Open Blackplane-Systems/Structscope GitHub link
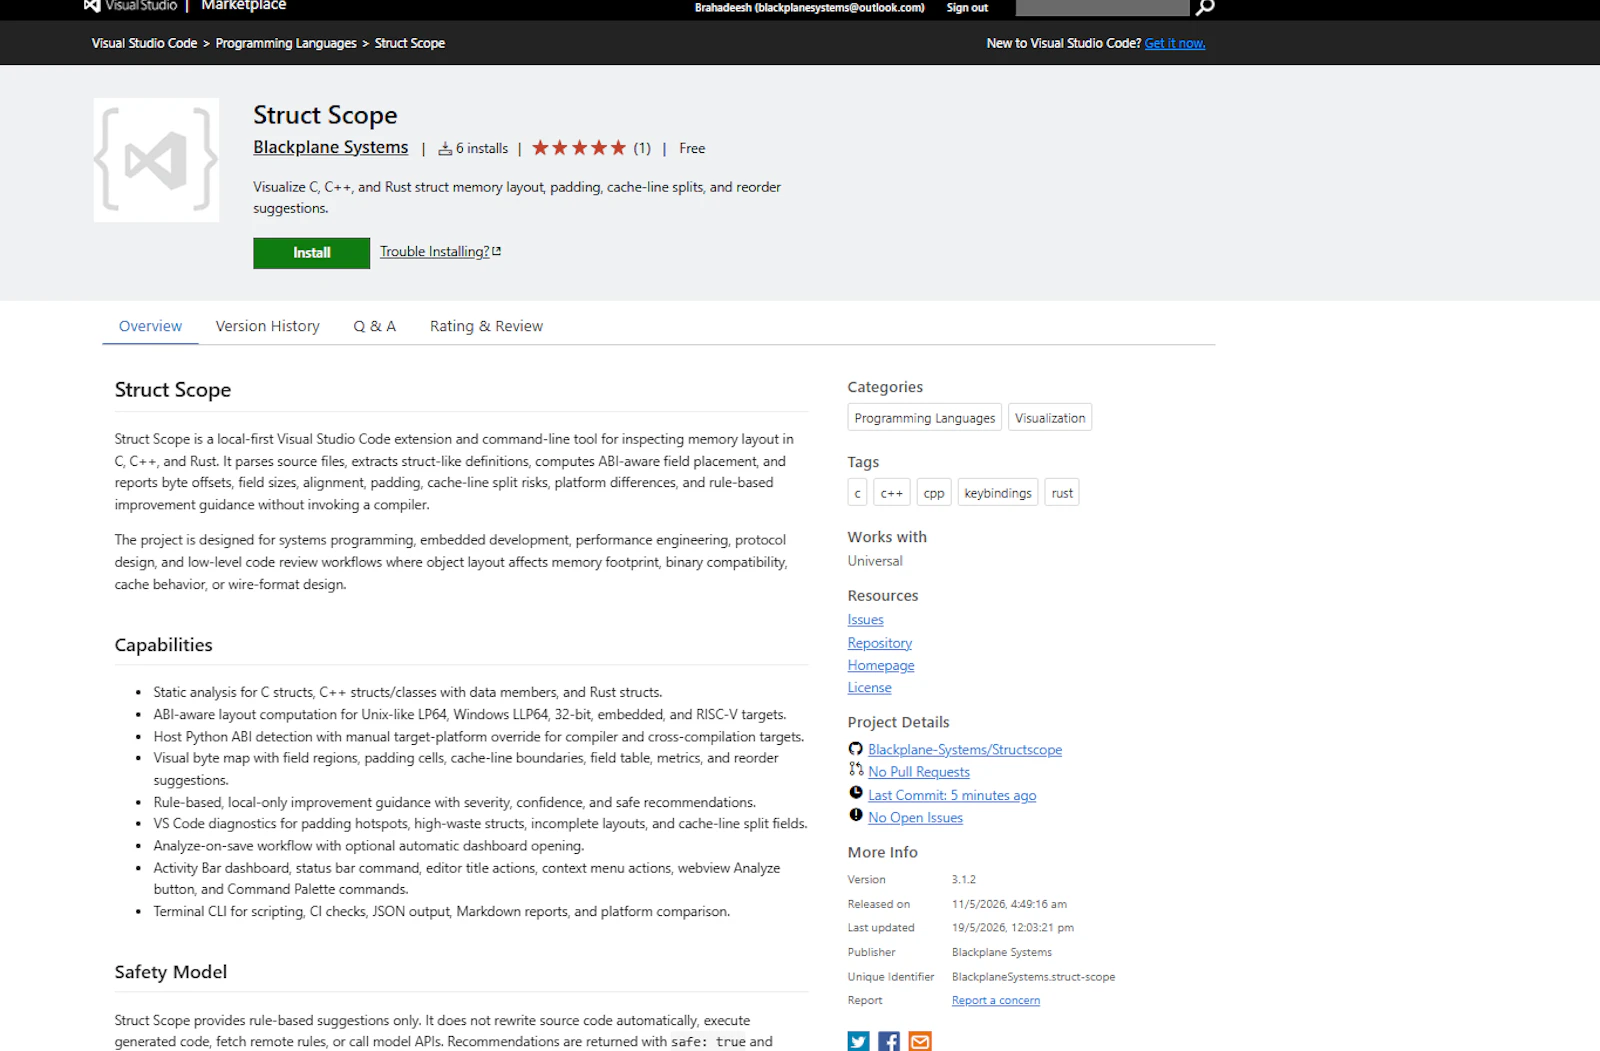The image size is (1600, 1051). 965,750
